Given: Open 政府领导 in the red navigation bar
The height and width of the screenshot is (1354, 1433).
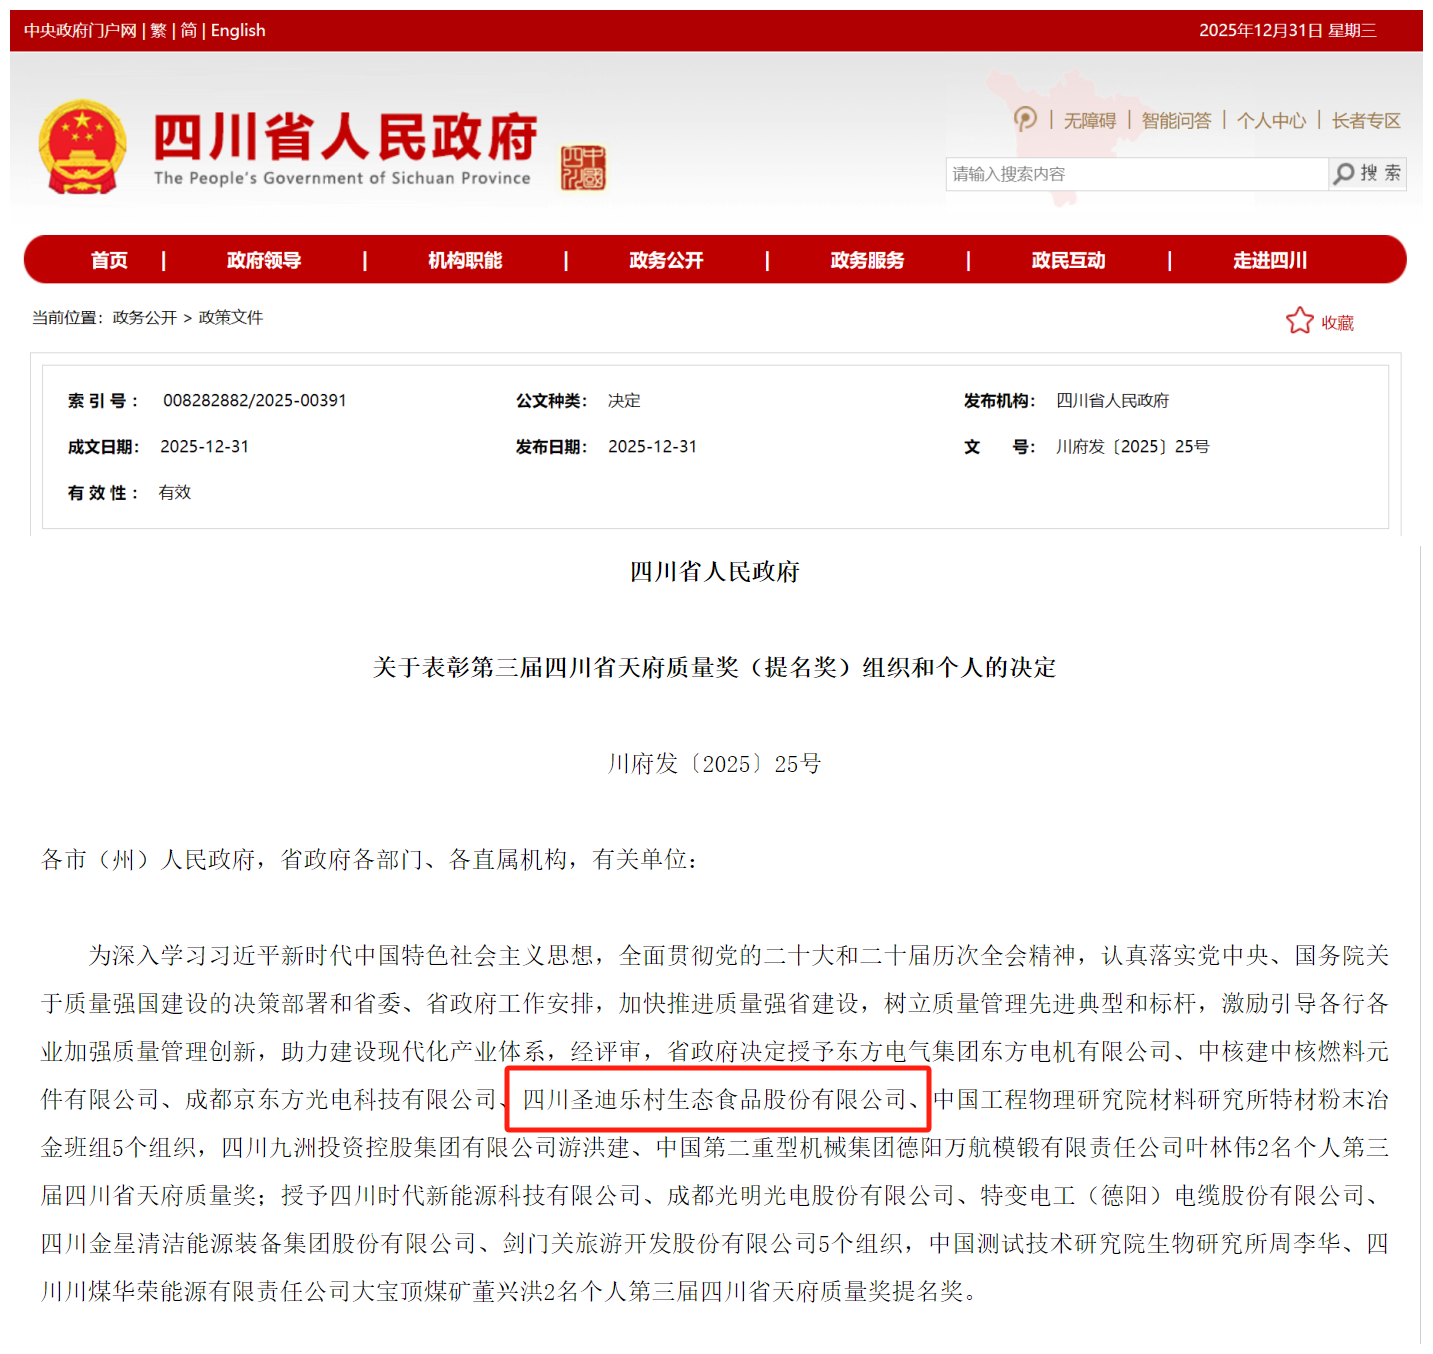Looking at the screenshot, I should coord(262,259).
